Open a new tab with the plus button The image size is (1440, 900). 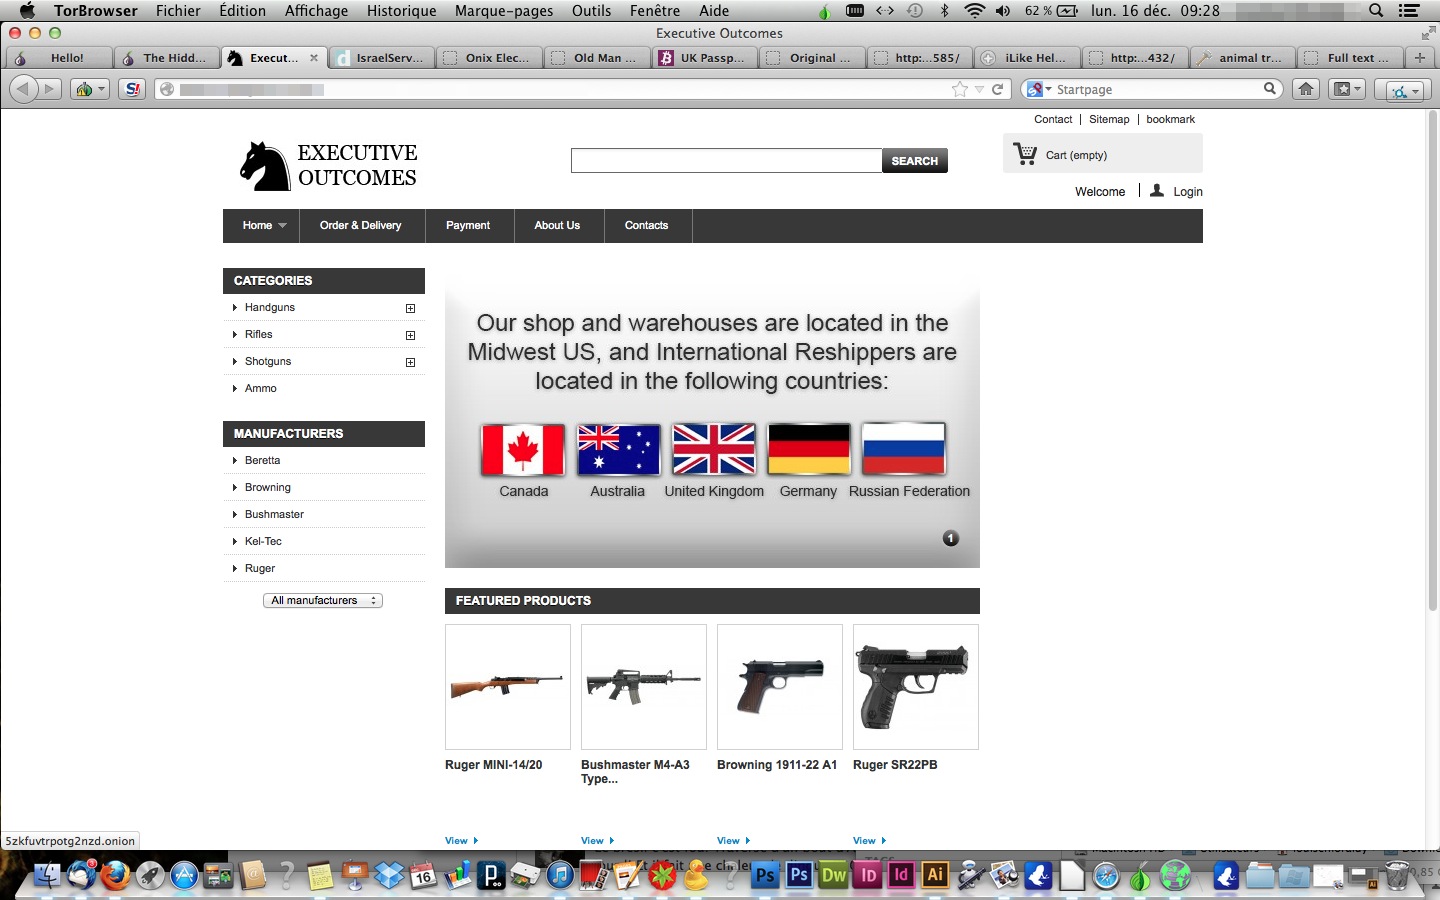tap(1419, 57)
